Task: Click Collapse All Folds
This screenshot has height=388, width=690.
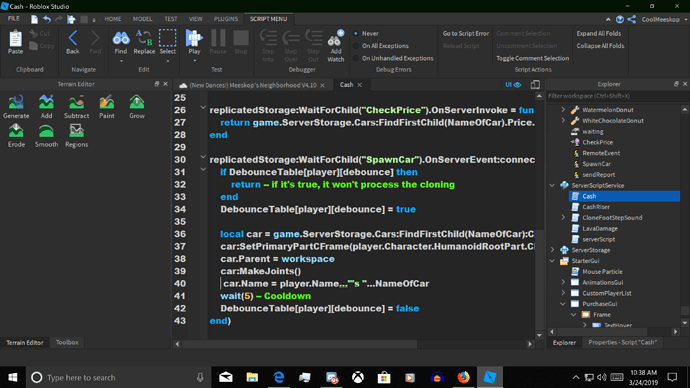Action: click(x=600, y=46)
